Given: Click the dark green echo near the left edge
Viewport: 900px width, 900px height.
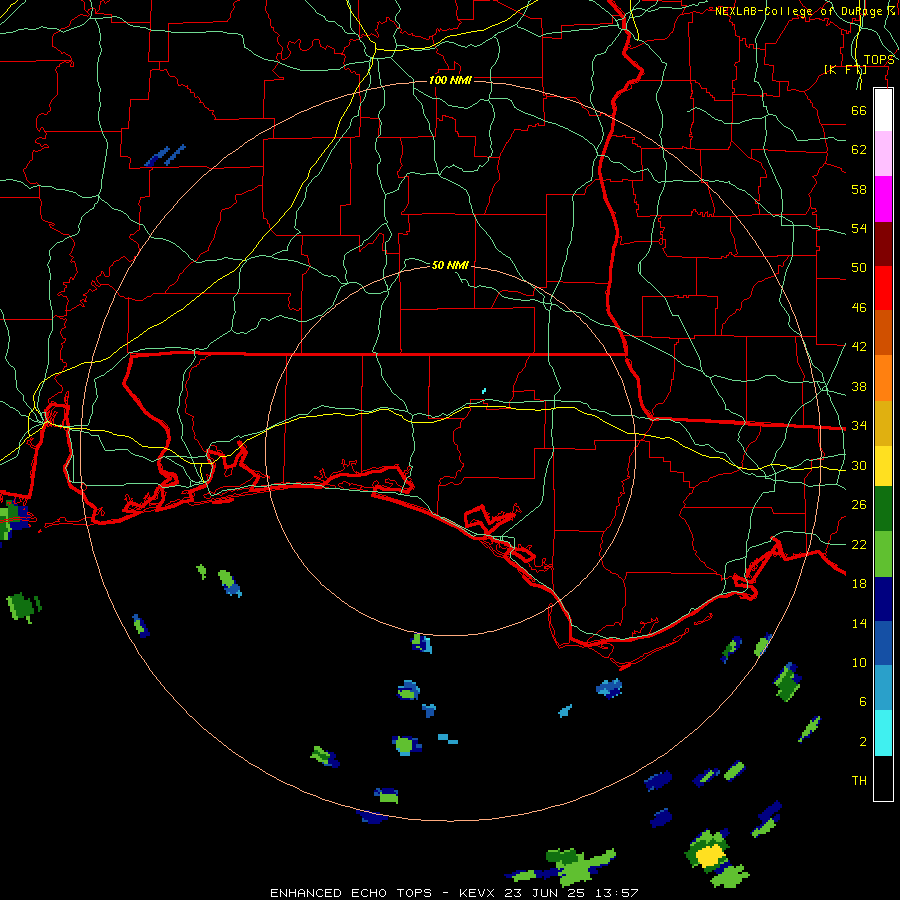Looking at the screenshot, I should click(24, 607).
